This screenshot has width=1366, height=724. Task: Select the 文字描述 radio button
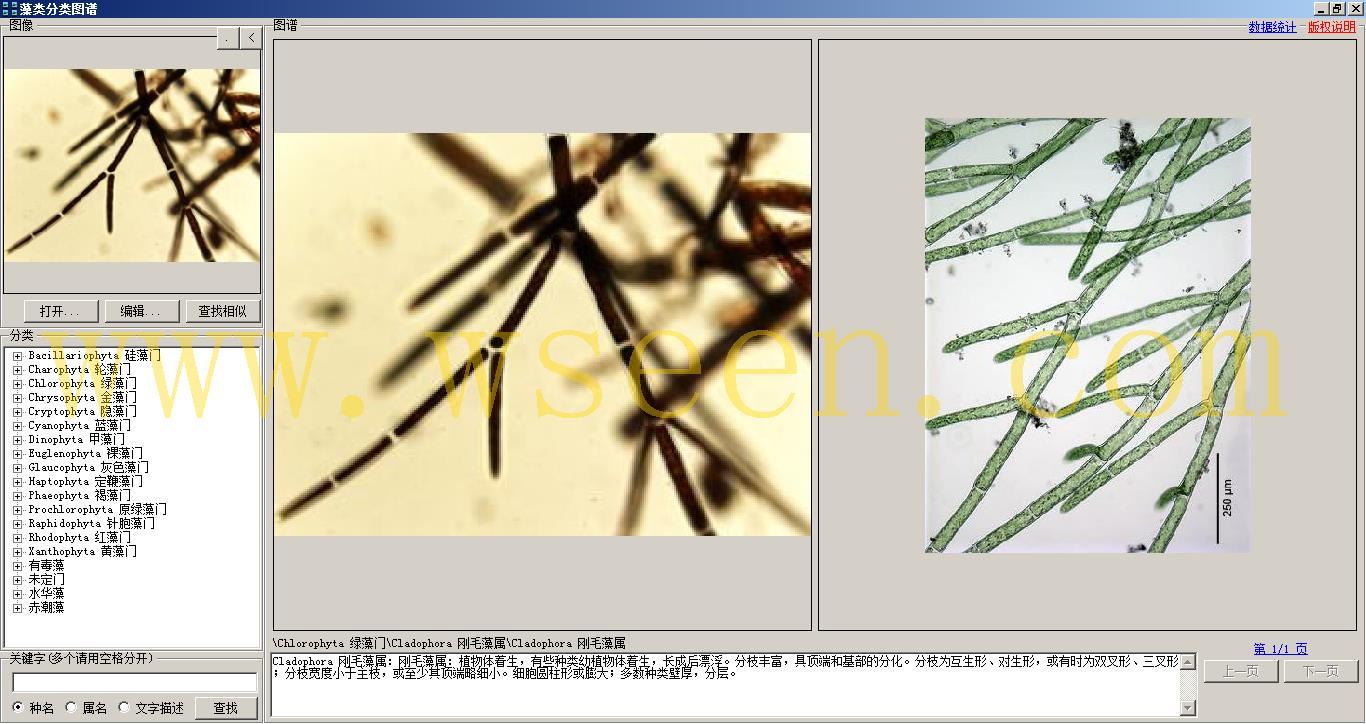click(x=124, y=708)
